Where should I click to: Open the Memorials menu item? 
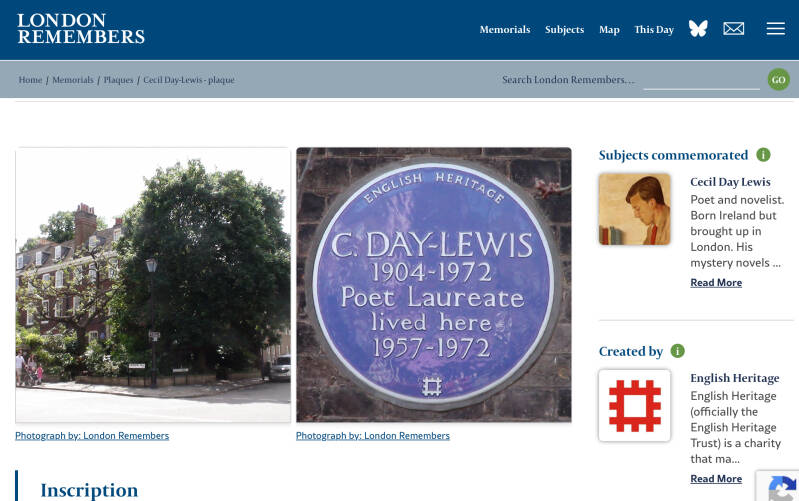click(504, 30)
